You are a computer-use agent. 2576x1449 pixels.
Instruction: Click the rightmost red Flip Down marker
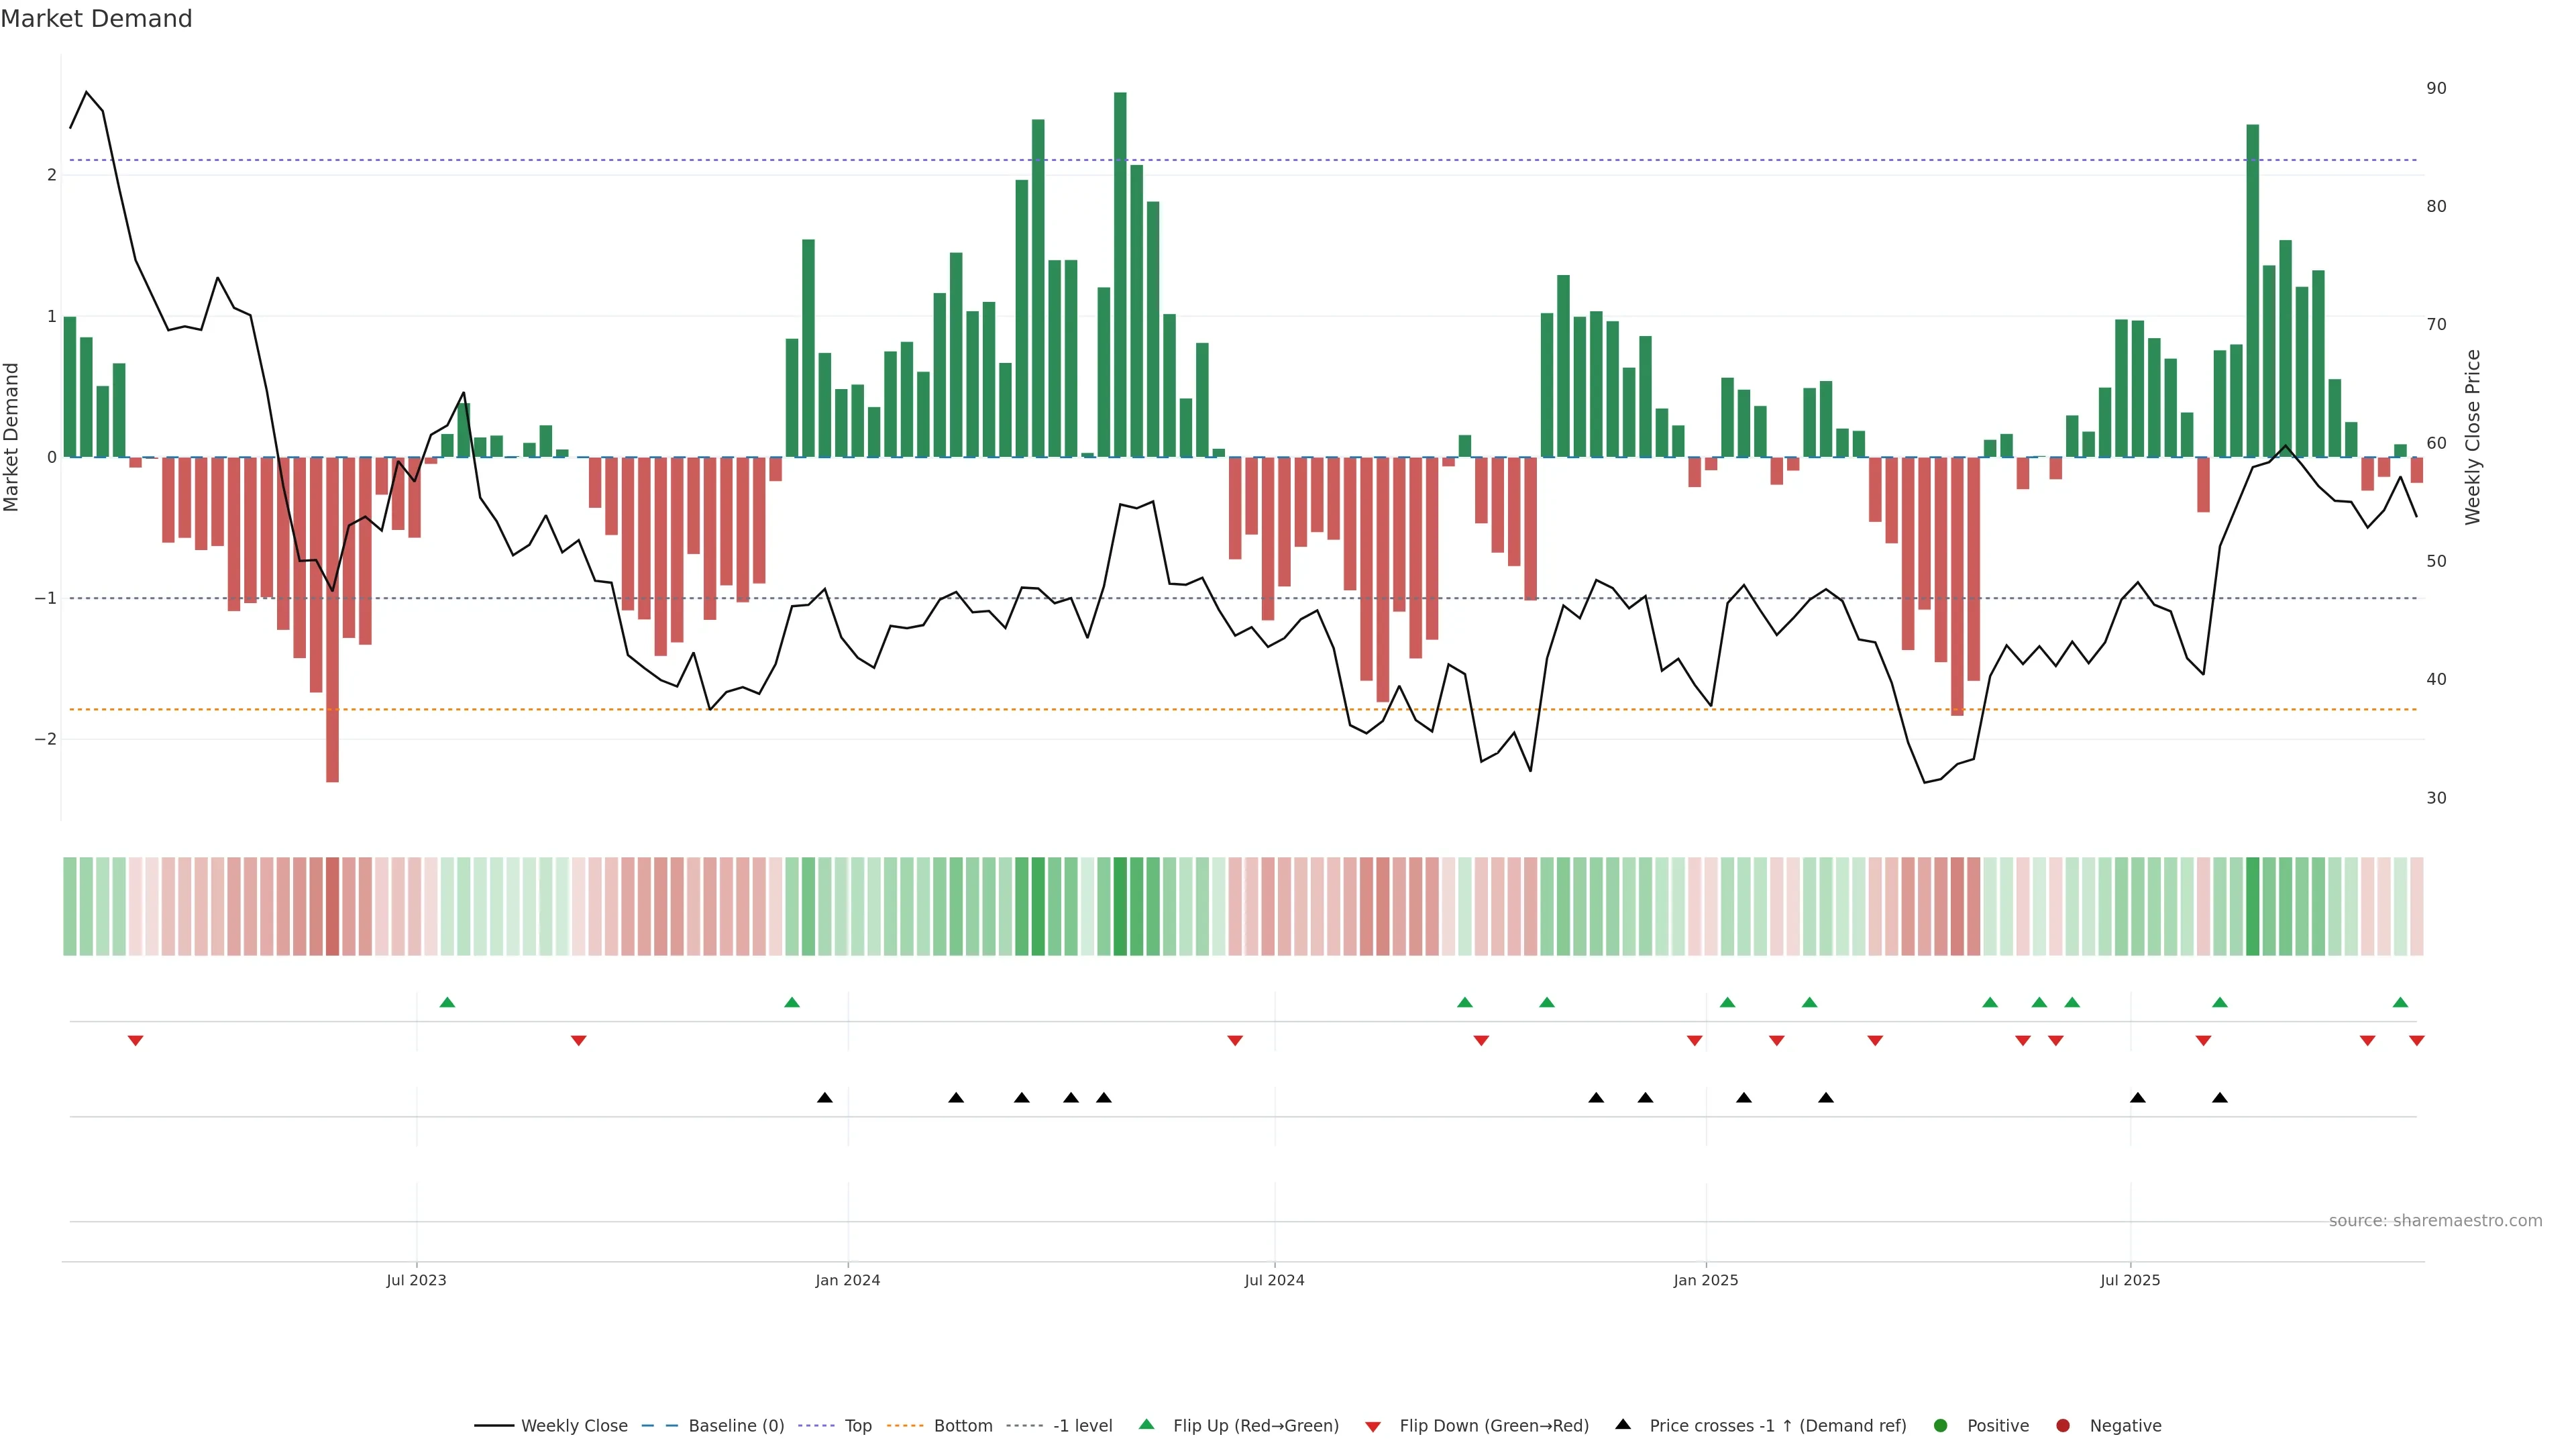click(x=2417, y=1041)
